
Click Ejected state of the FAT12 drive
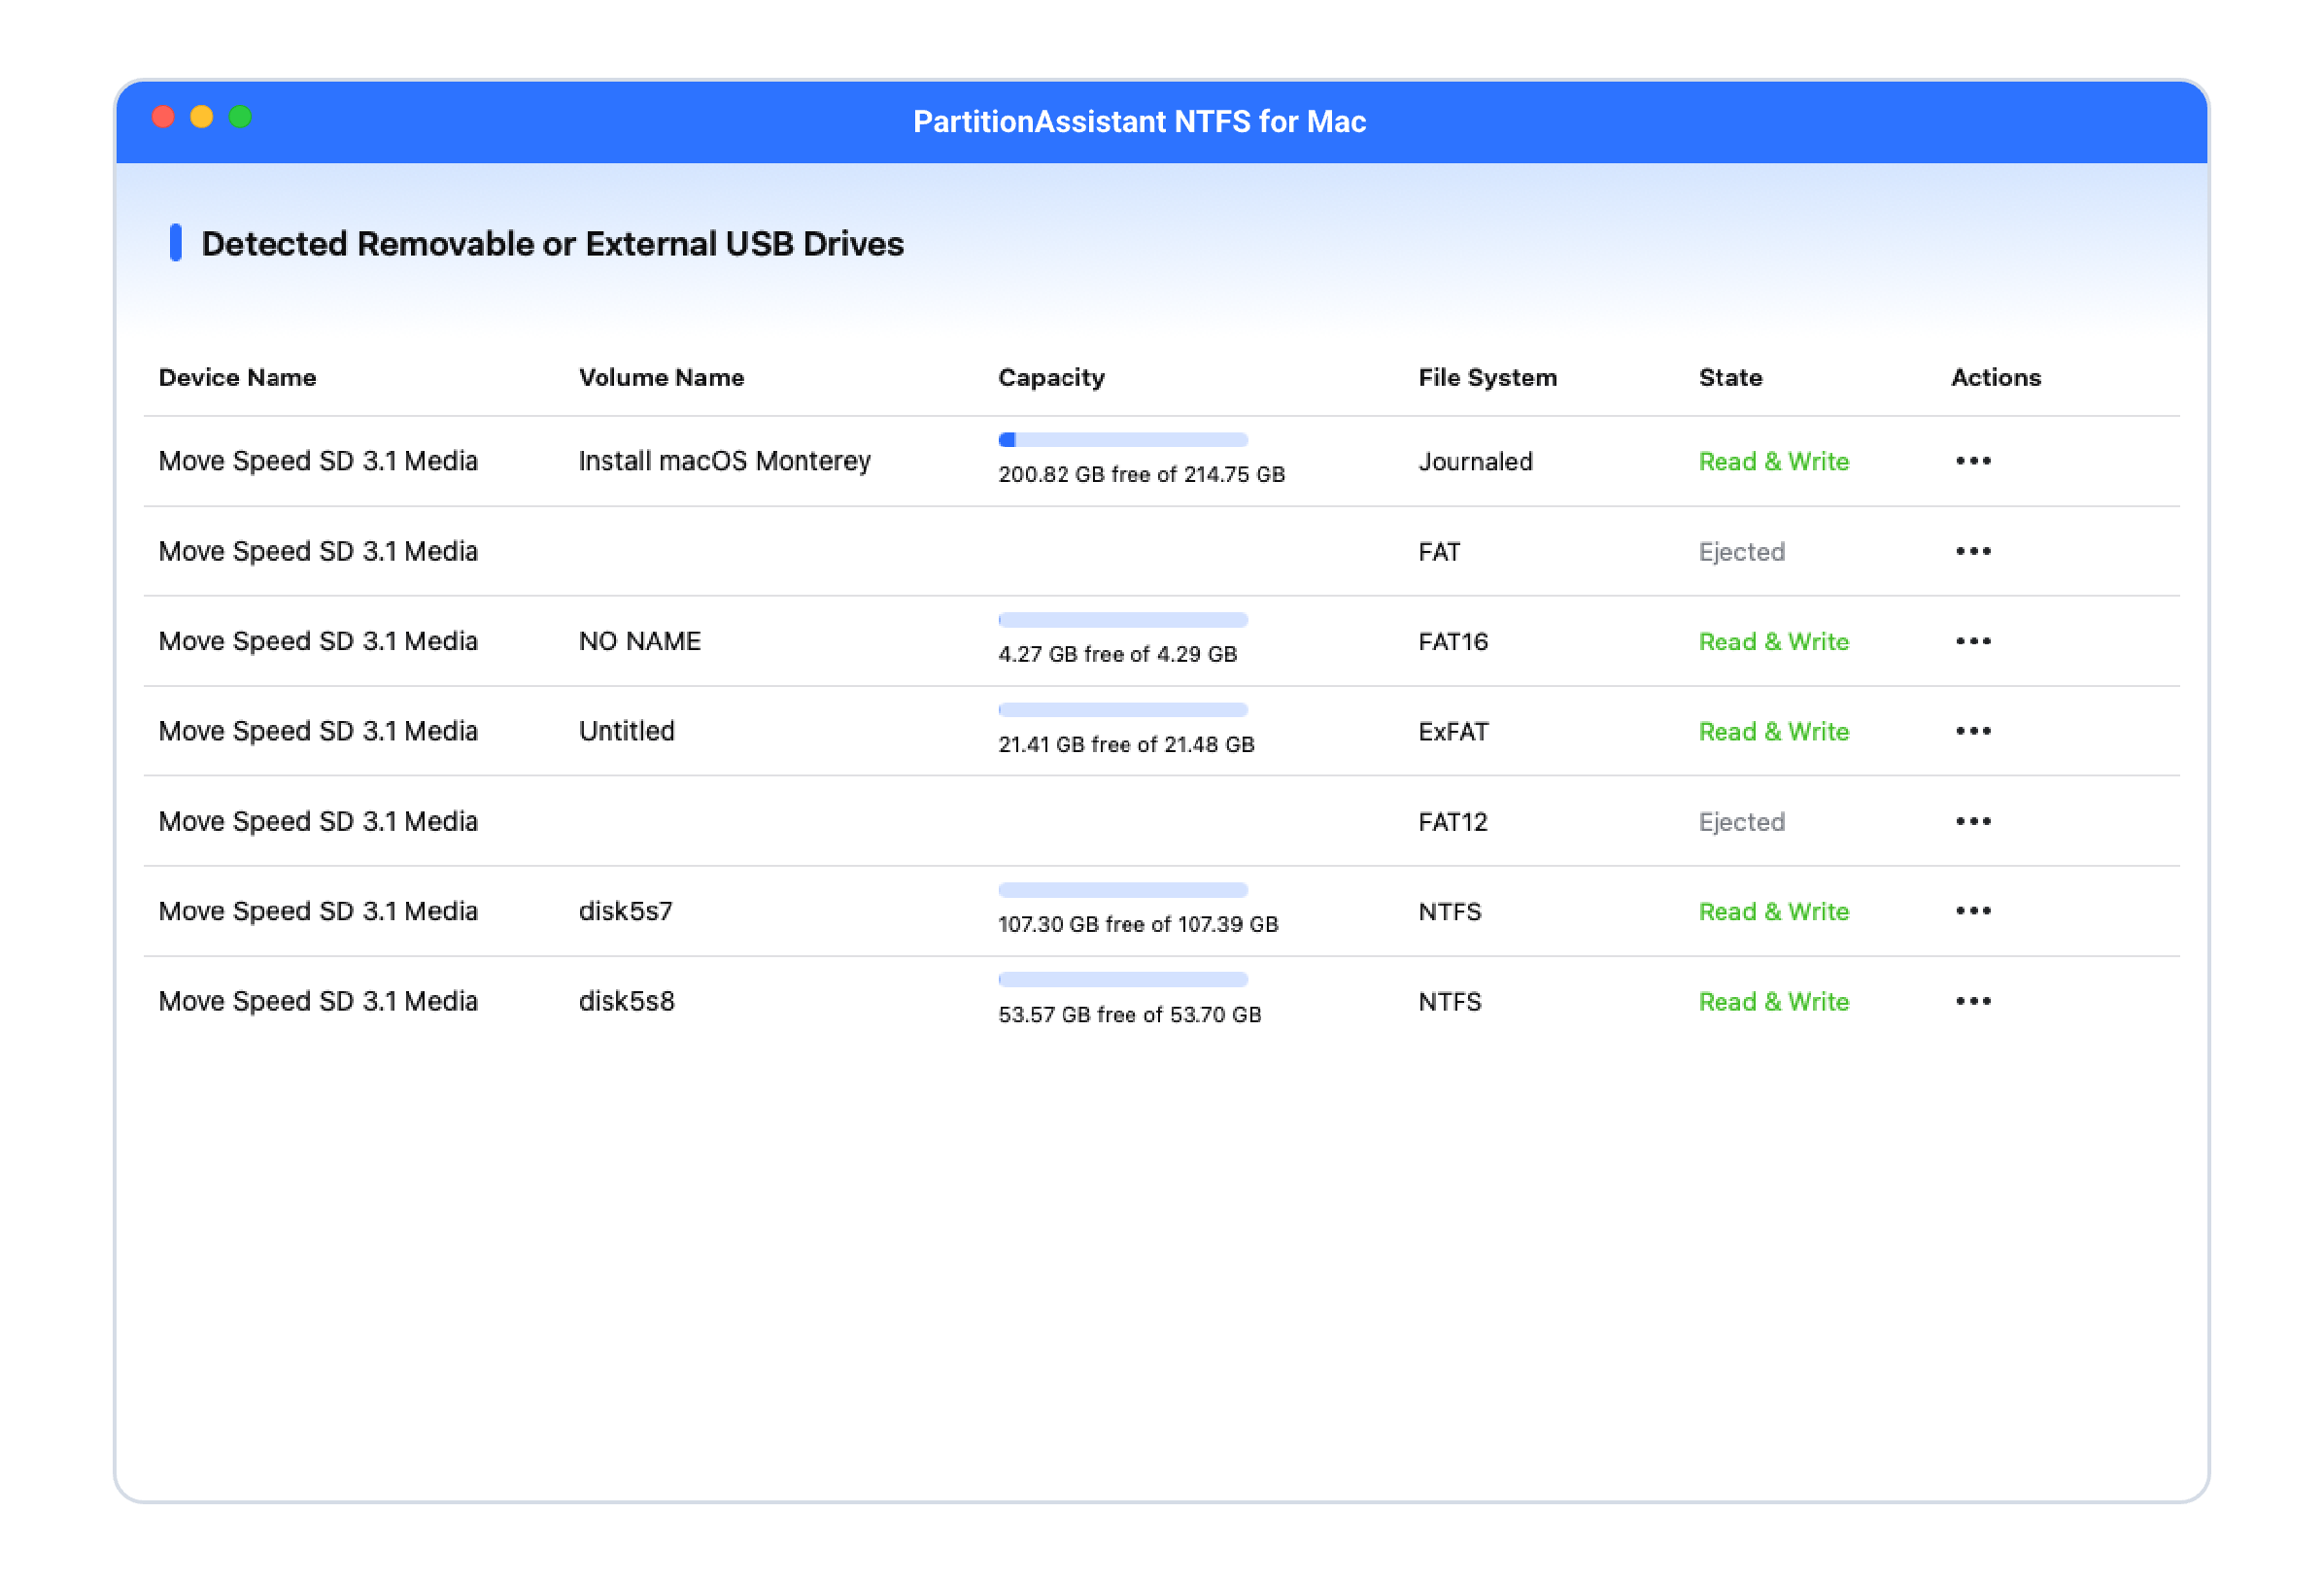pos(1741,821)
